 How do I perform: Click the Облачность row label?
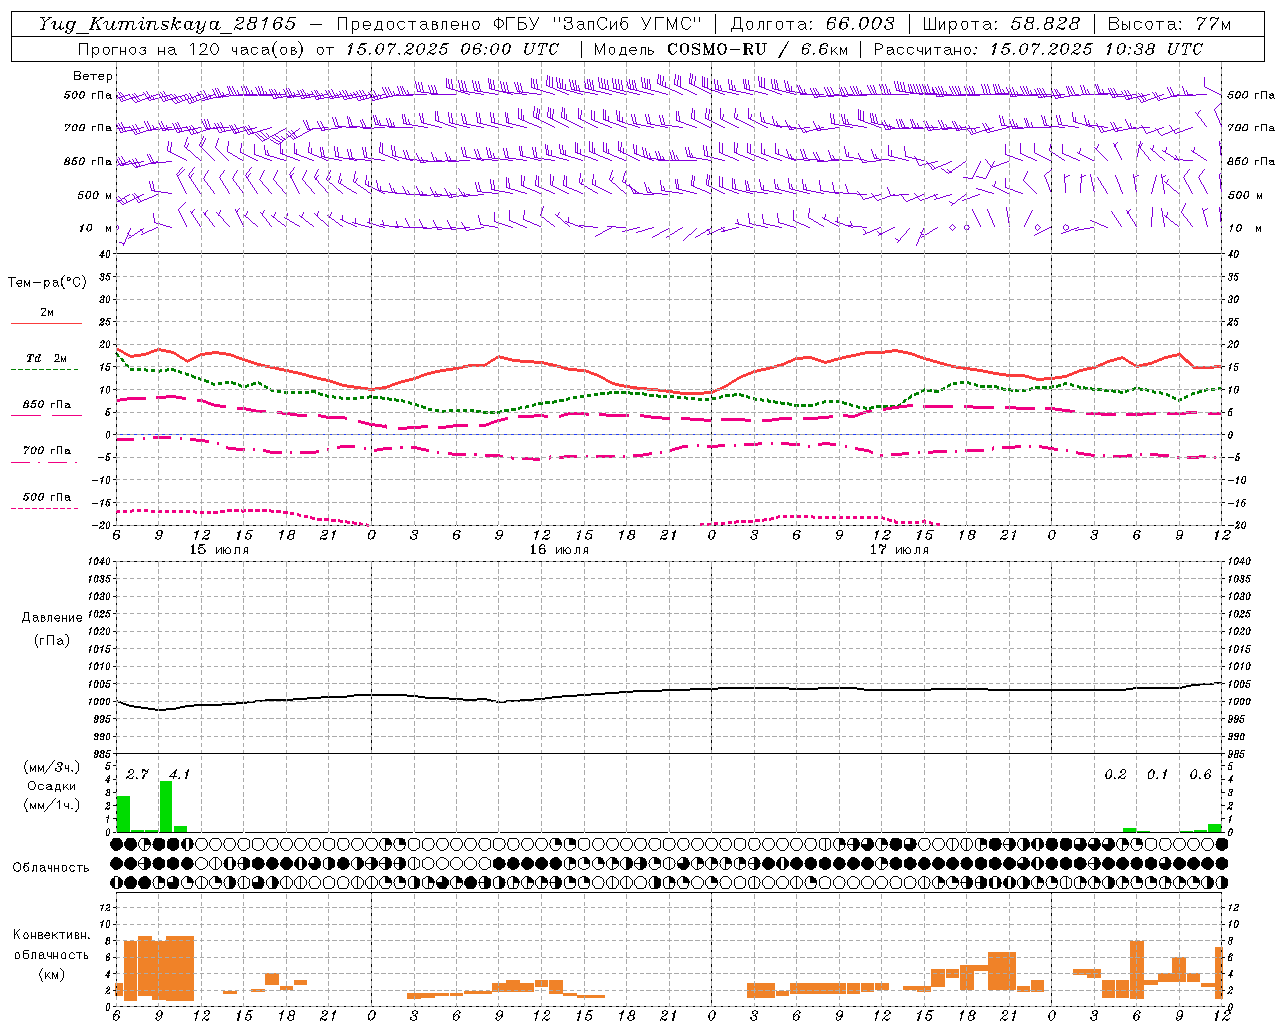click(x=51, y=867)
